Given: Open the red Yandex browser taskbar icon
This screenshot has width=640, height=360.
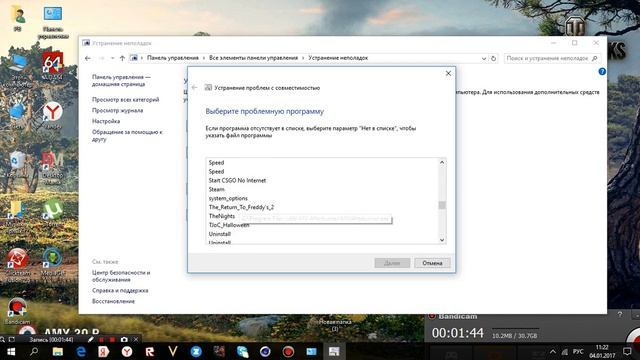Looking at the screenshot, I should point(127,351).
